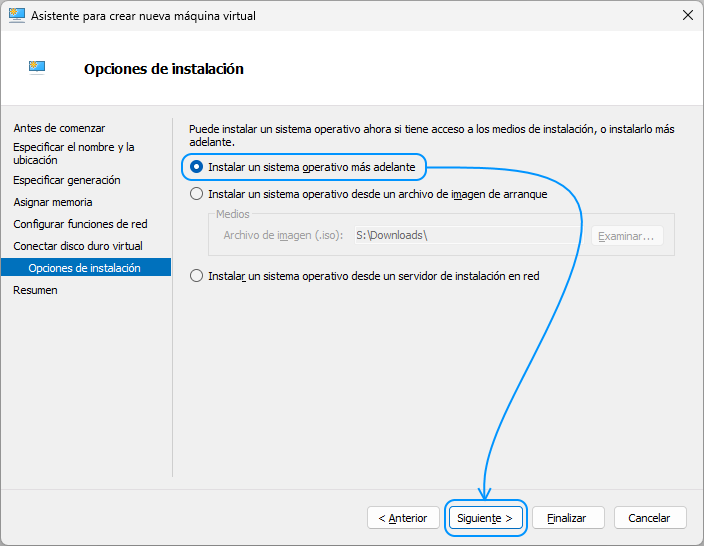Jump to 'Asignar memoria' step
704x546 pixels.
click(53, 202)
